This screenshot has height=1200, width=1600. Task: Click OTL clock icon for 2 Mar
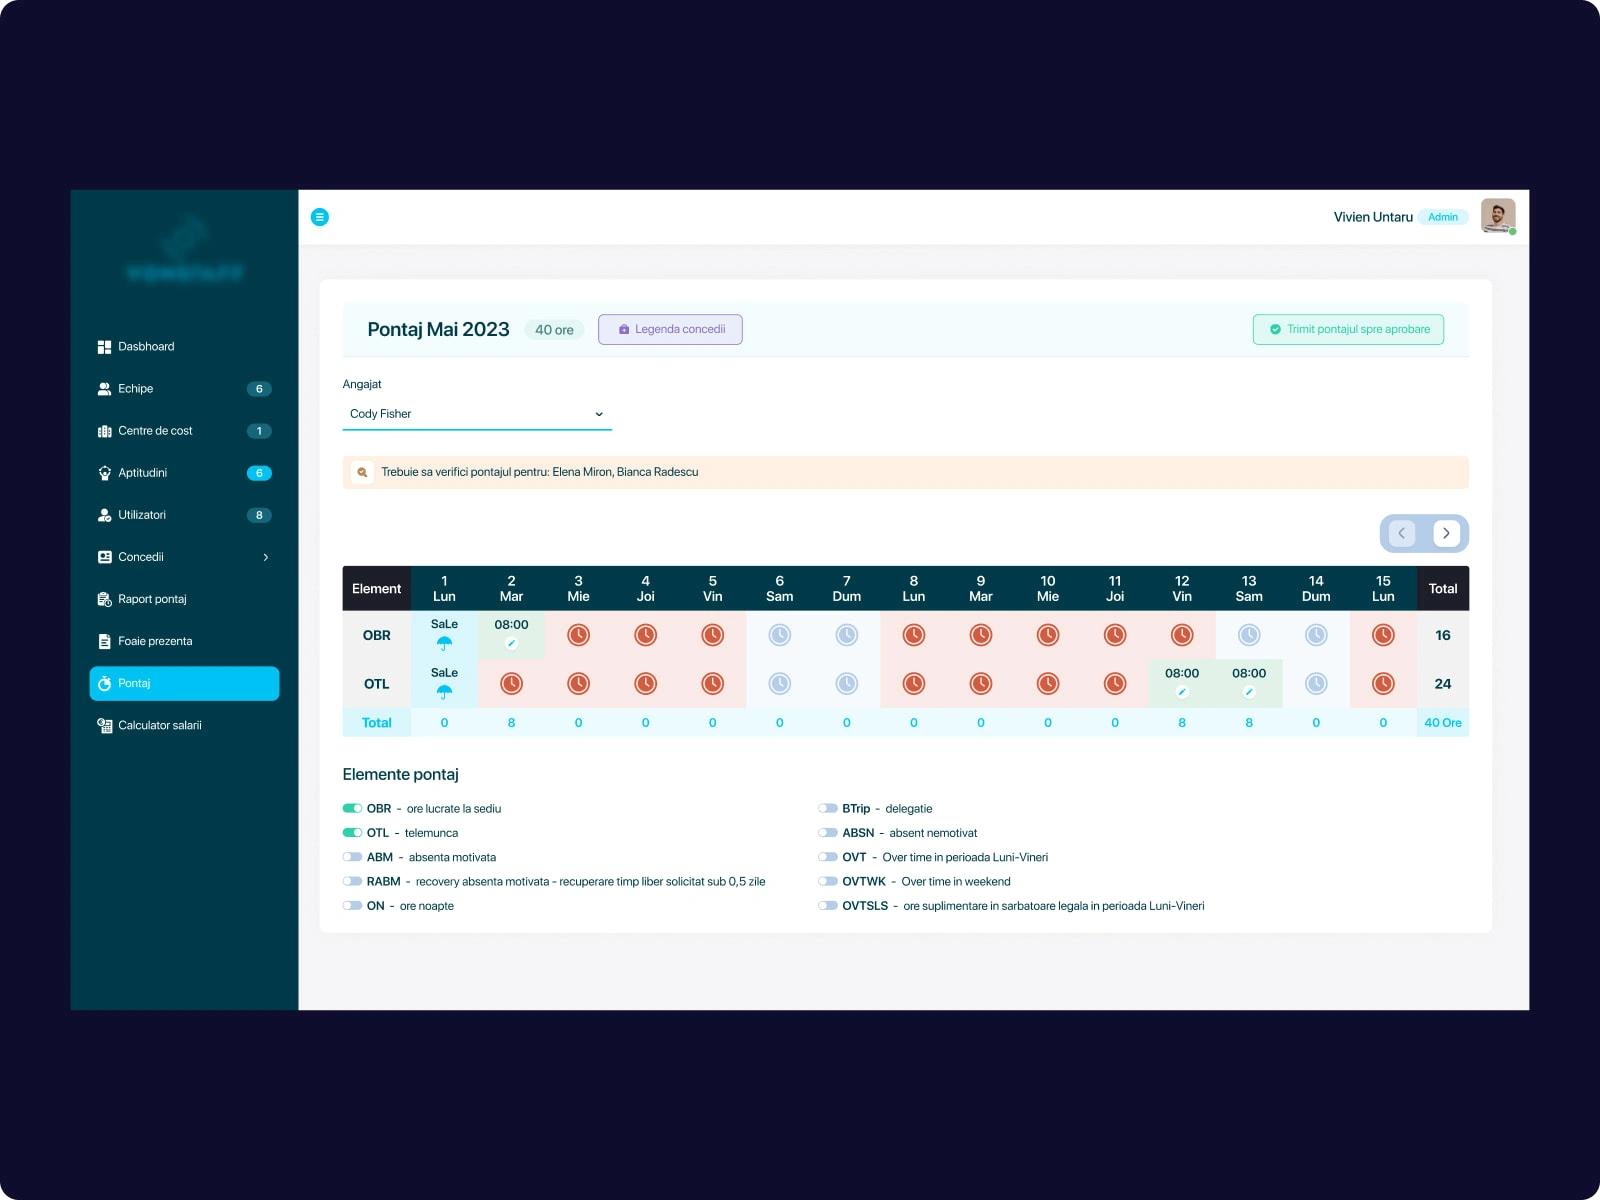[511, 684]
